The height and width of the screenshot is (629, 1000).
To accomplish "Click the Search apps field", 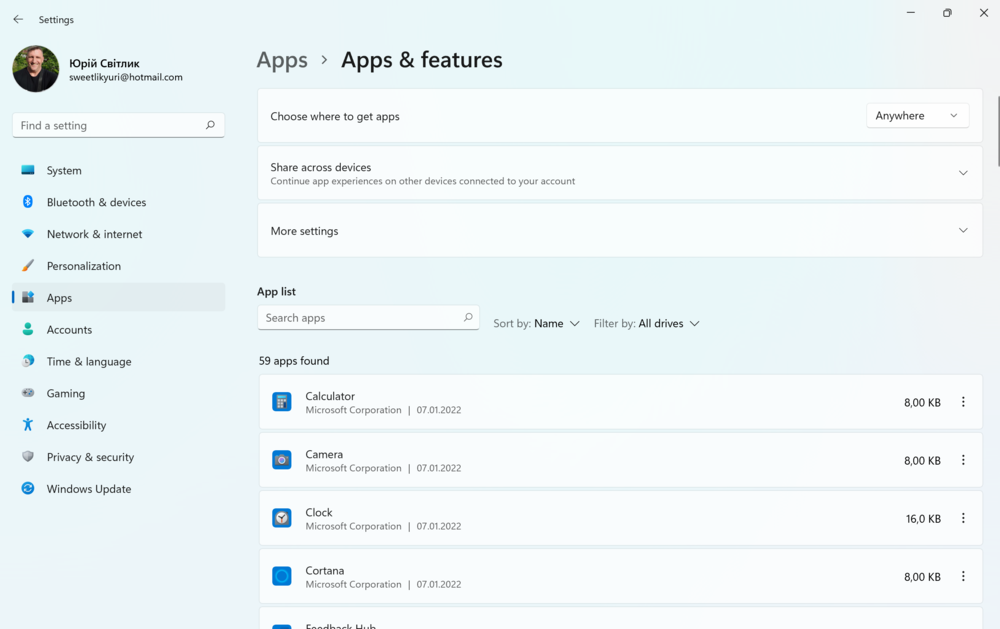I will coord(360,318).
